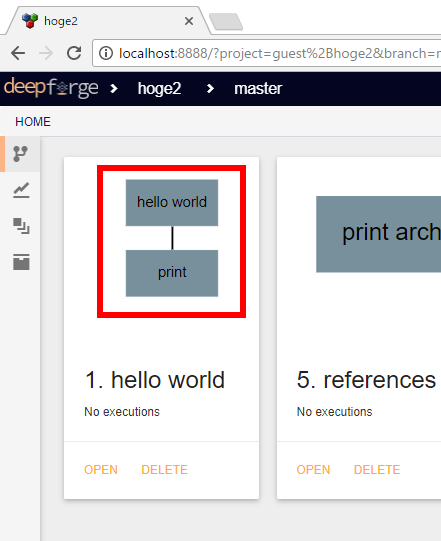This screenshot has height=541, width=441.
Task: Go to the HOME link
Action: tap(33, 122)
